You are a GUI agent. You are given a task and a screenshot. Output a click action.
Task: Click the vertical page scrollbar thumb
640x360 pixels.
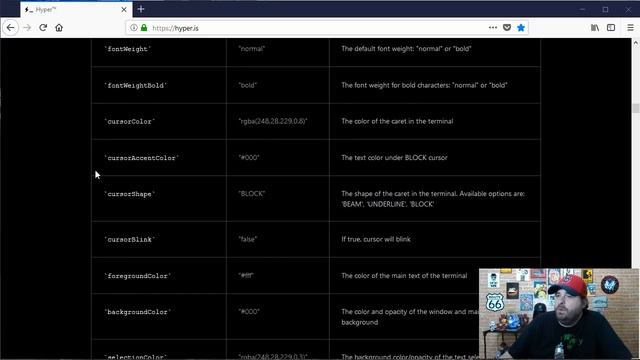tap(636, 108)
